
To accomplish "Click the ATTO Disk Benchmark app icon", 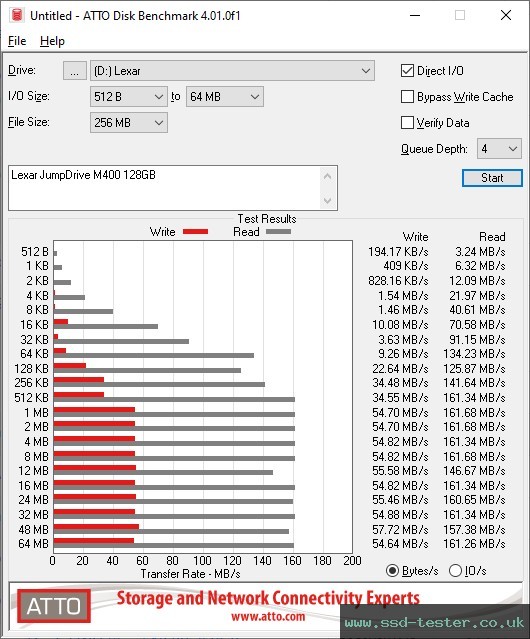I will [17, 15].
